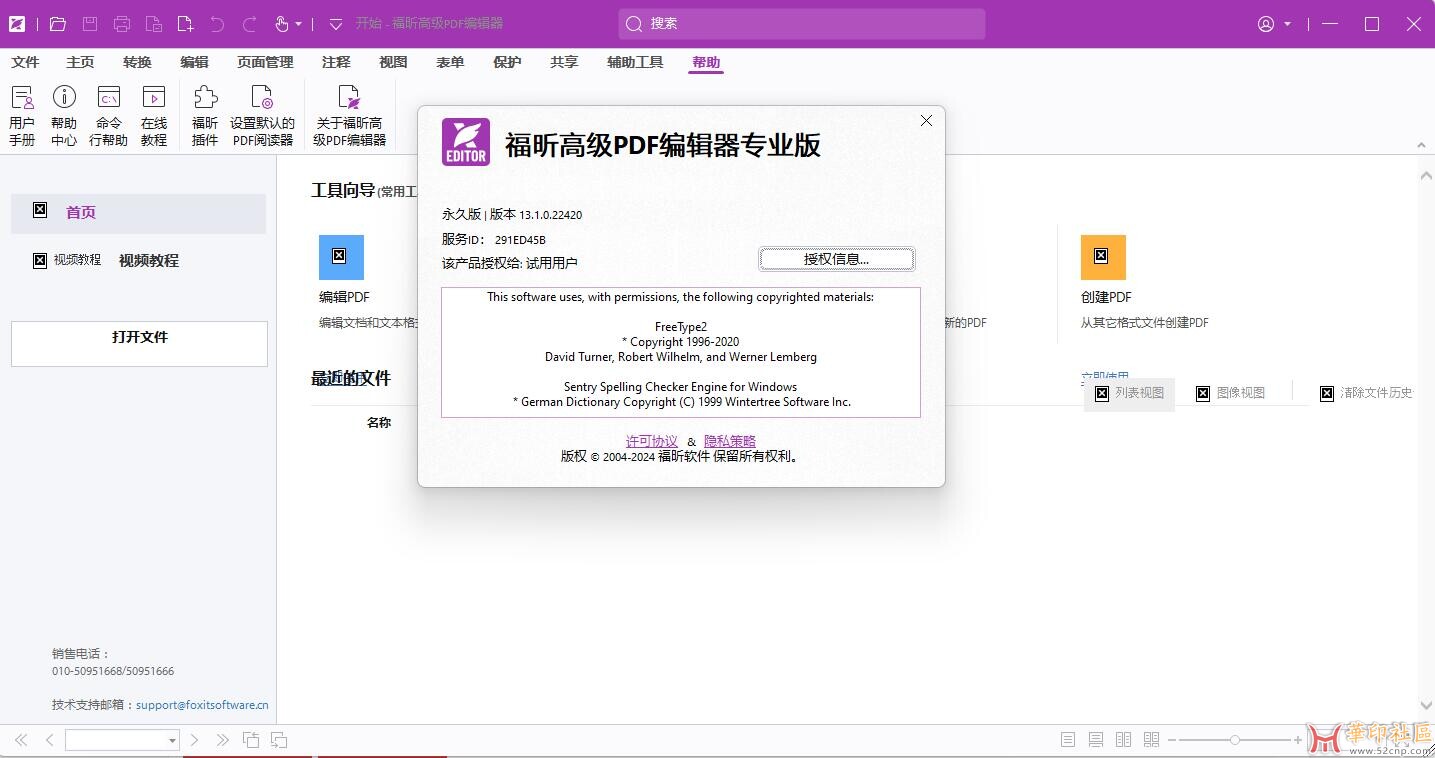The width and height of the screenshot is (1435, 758).
Task: Switch to the Convert (转换) tab
Action: tap(137, 62)
